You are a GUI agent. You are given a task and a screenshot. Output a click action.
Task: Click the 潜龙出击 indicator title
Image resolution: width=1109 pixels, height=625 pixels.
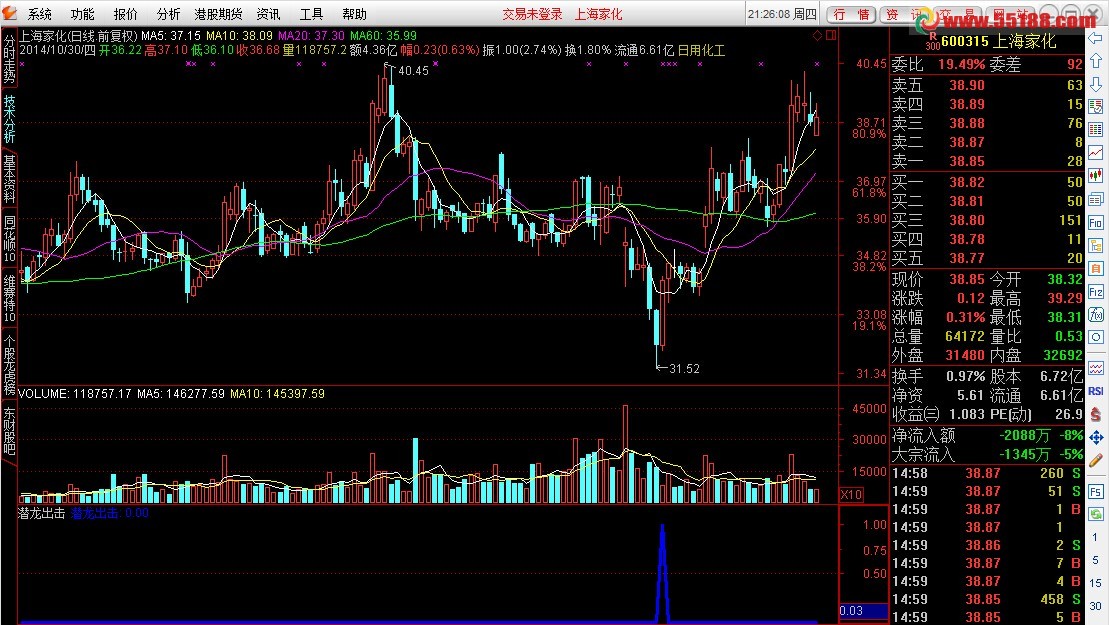(x=41, y=513)
